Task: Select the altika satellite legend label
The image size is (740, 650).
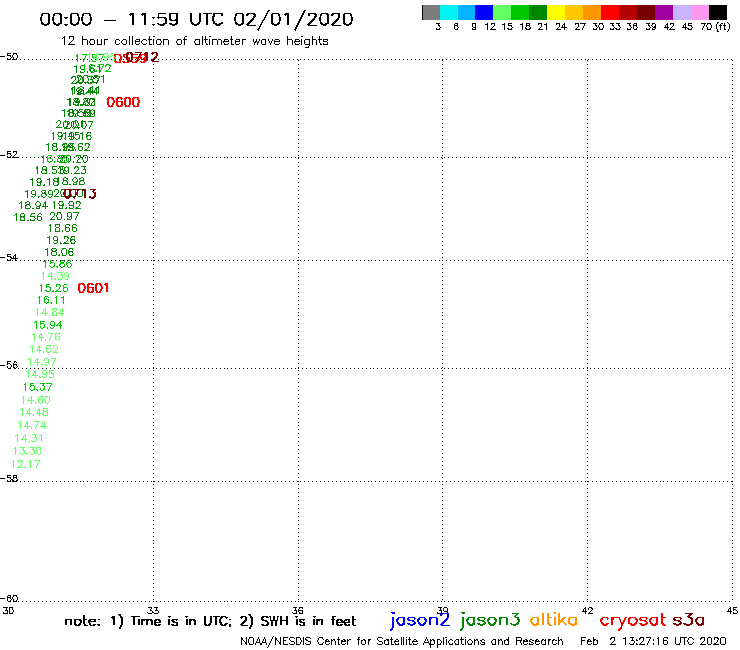Action: 554,620
